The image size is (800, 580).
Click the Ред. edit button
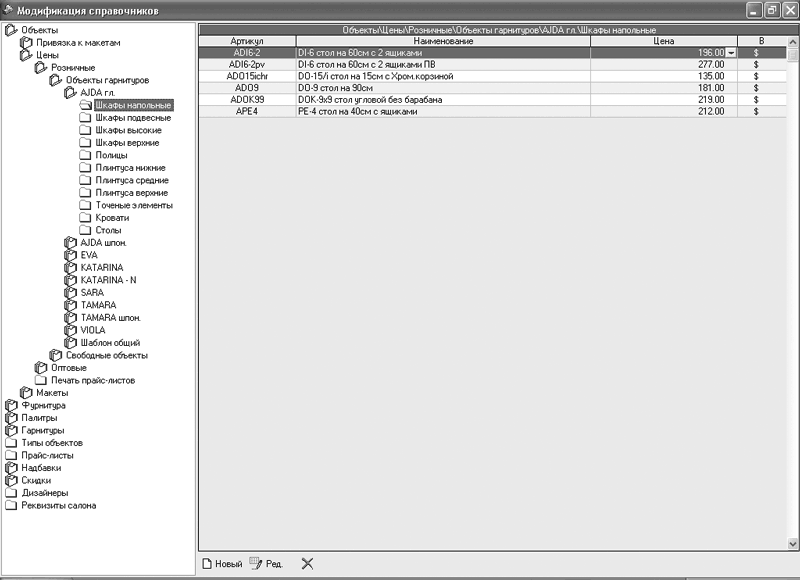(x=266, y=564)
